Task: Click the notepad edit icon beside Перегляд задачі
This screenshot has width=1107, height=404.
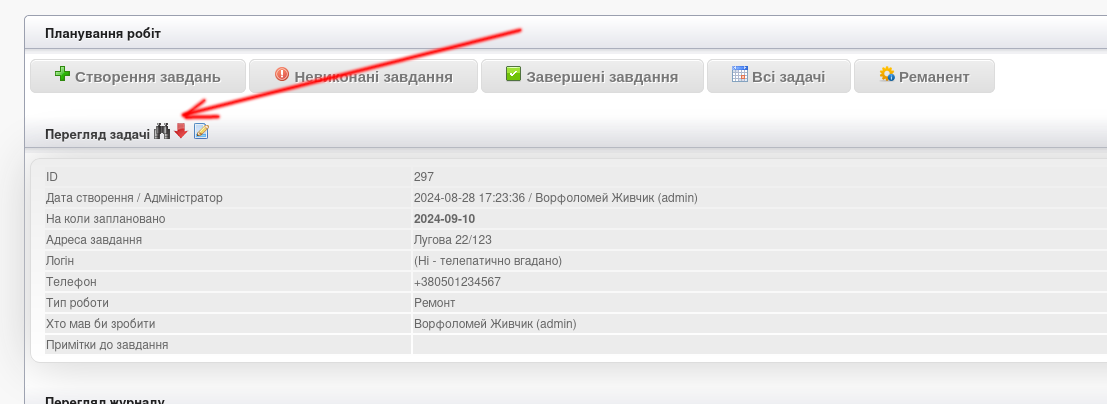Action: point(201,132)
